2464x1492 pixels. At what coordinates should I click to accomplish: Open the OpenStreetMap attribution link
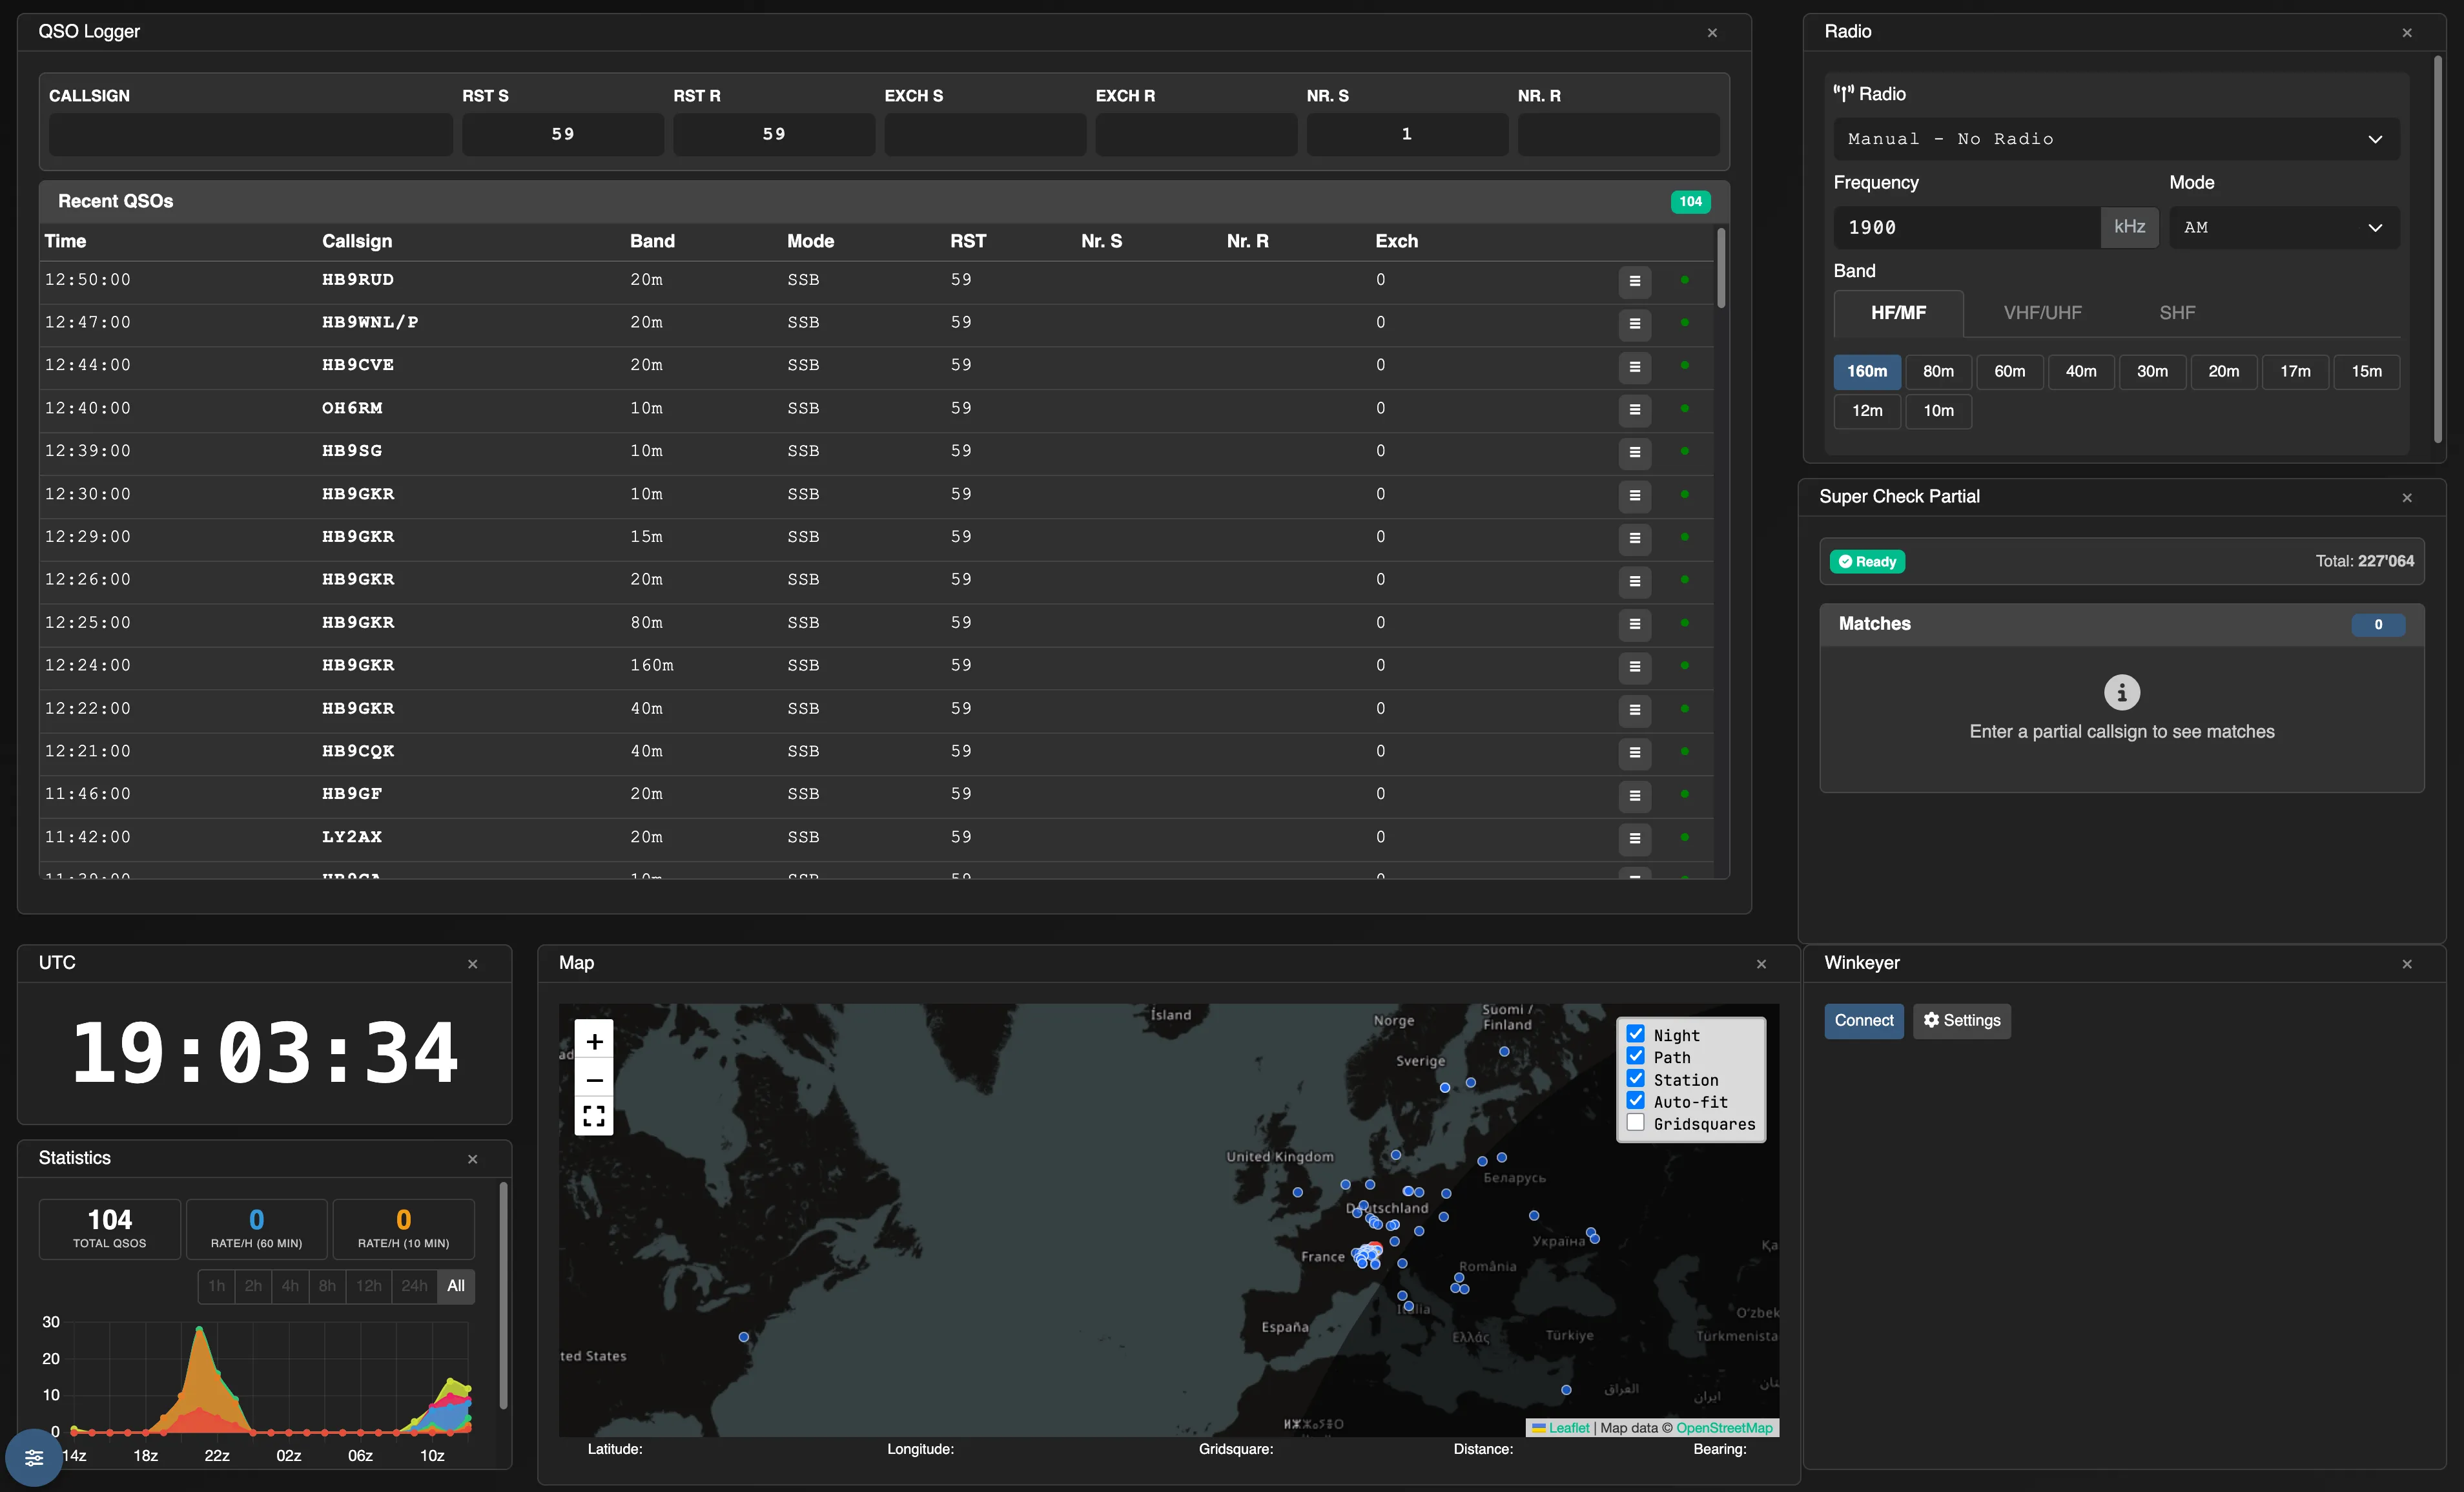pos(1724,1428)
